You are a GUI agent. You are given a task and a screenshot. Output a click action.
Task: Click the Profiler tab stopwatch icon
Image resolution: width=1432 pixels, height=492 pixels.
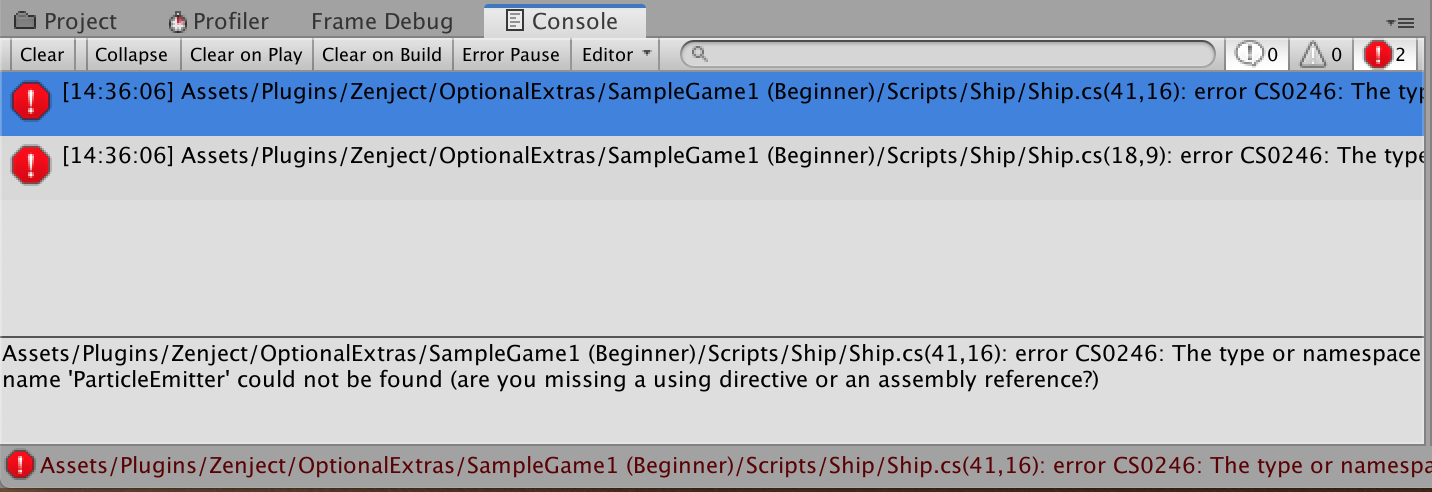[177, 21]
